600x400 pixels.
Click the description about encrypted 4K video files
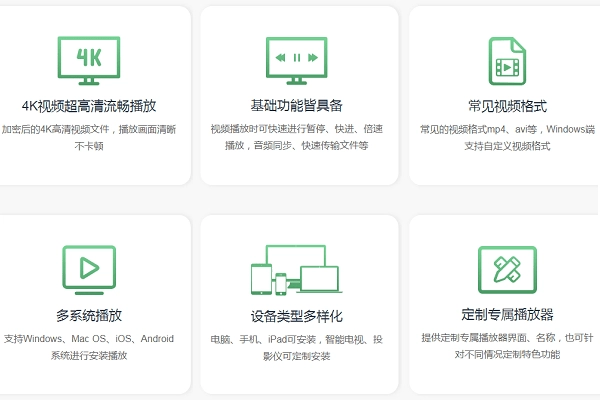[89, 137]
